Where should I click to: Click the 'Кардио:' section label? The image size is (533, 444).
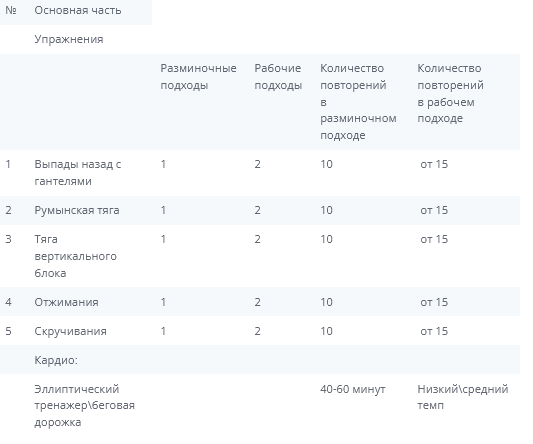coord(56,360)
